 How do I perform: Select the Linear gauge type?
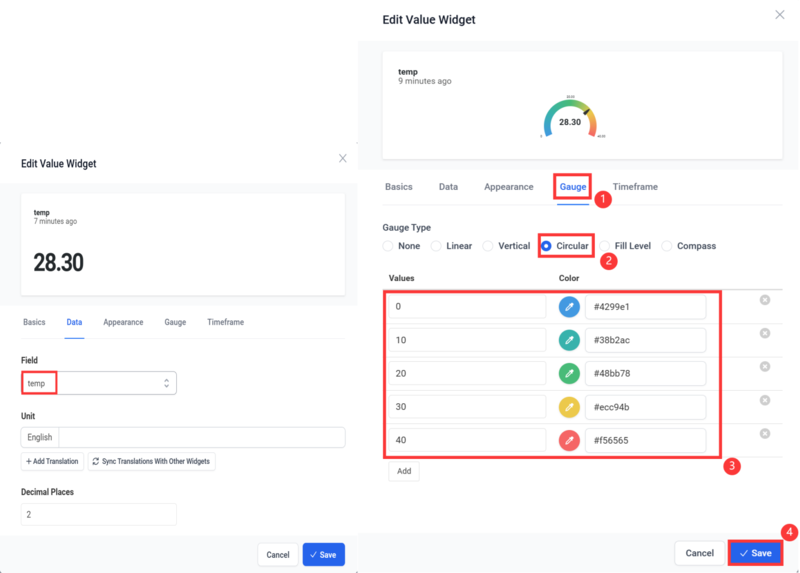[x=452, y=246]
